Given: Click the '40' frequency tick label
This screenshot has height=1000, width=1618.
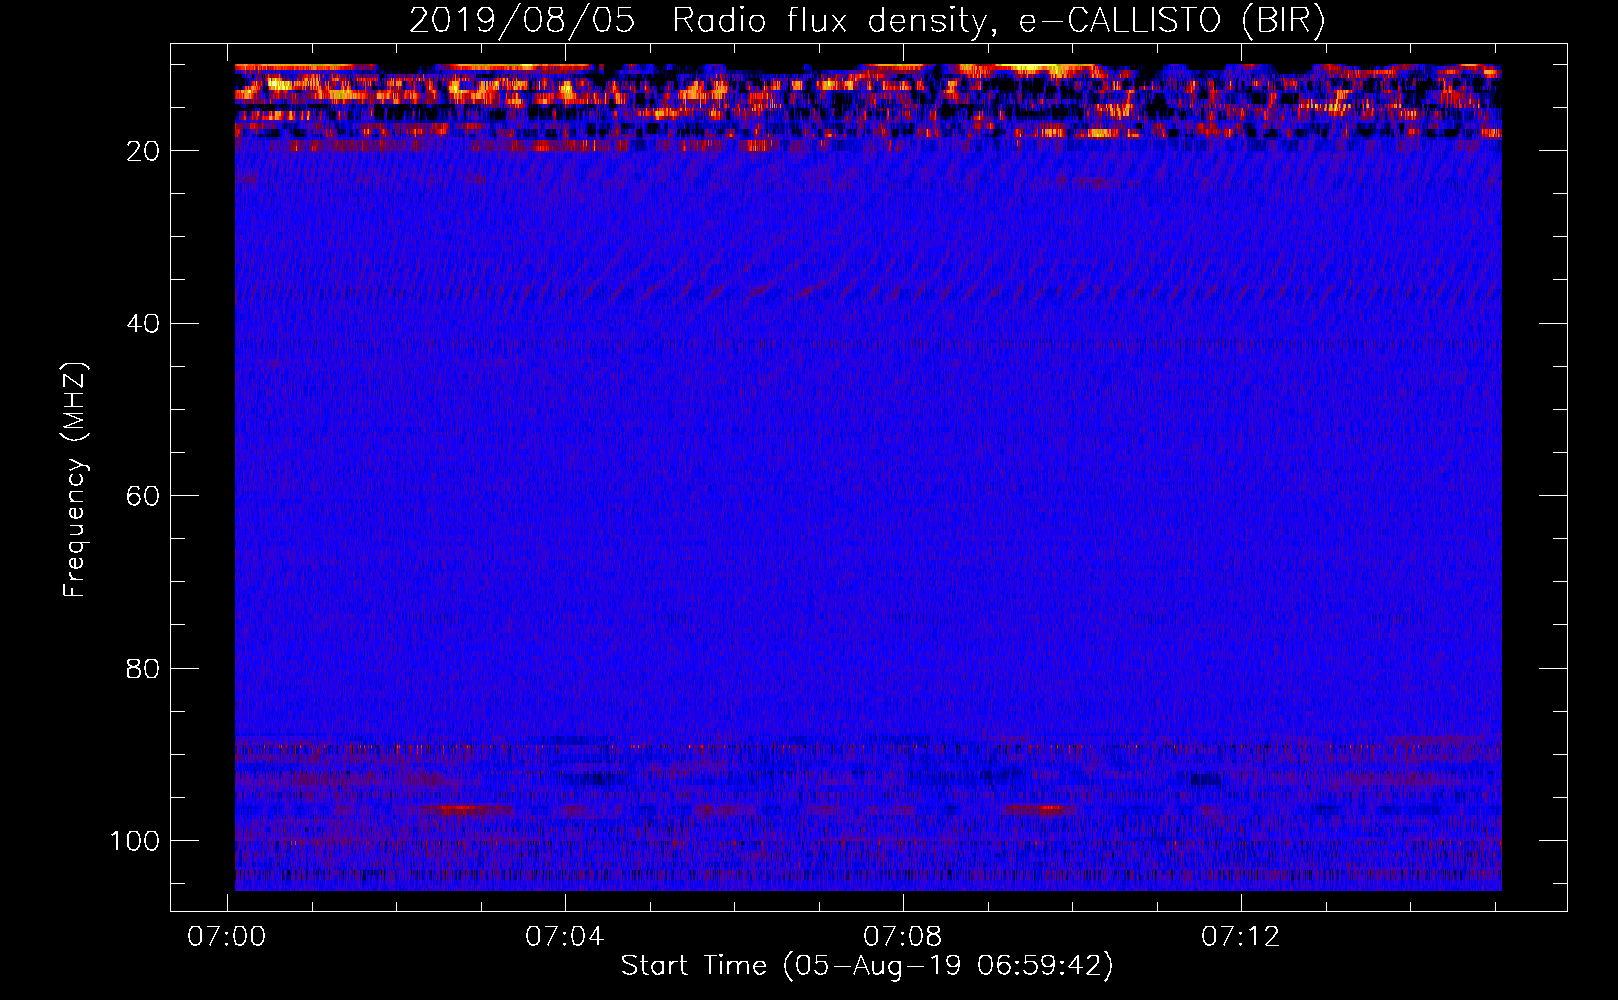Looking at the screenshot, I should pyautogui.click(x=143, y=324).
